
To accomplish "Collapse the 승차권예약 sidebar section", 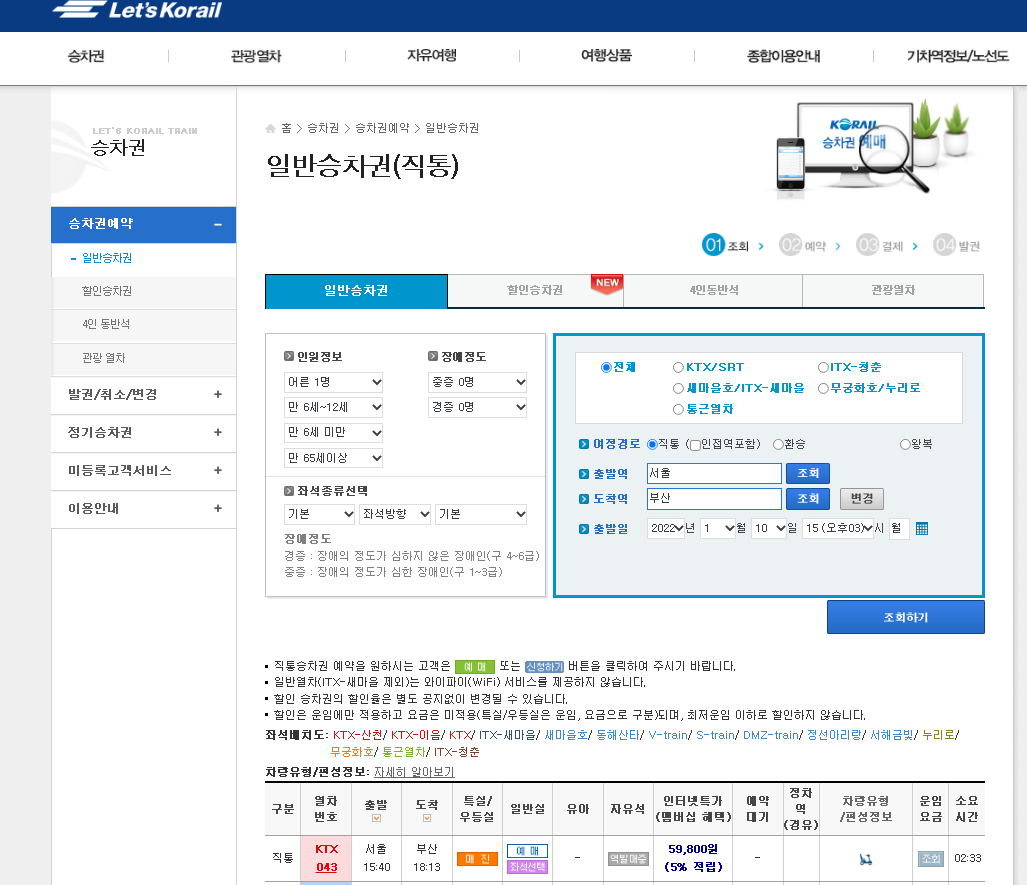I will point(143,224).
